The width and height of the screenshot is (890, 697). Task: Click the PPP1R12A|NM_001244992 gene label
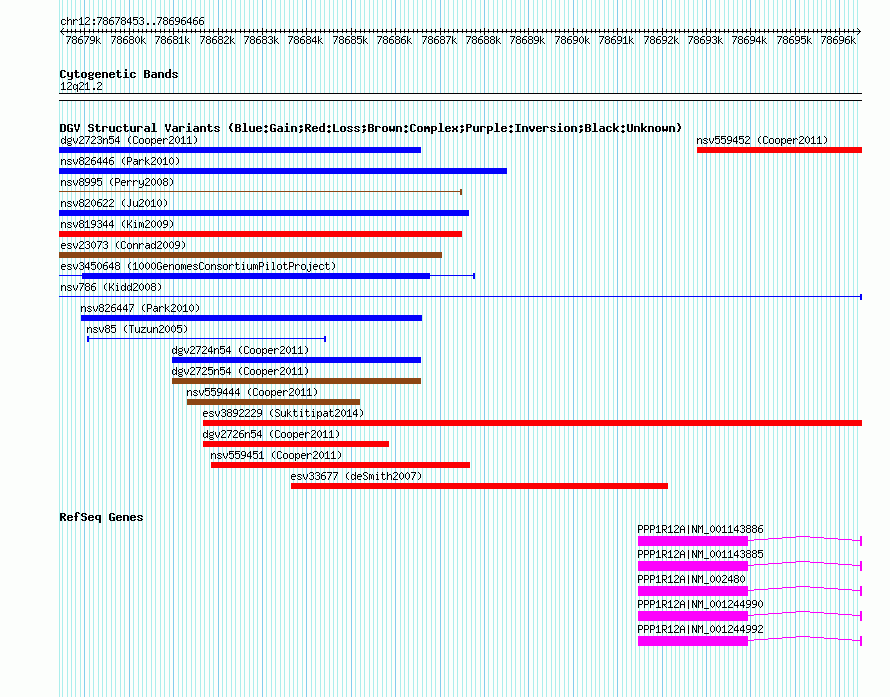click(700, 629)
